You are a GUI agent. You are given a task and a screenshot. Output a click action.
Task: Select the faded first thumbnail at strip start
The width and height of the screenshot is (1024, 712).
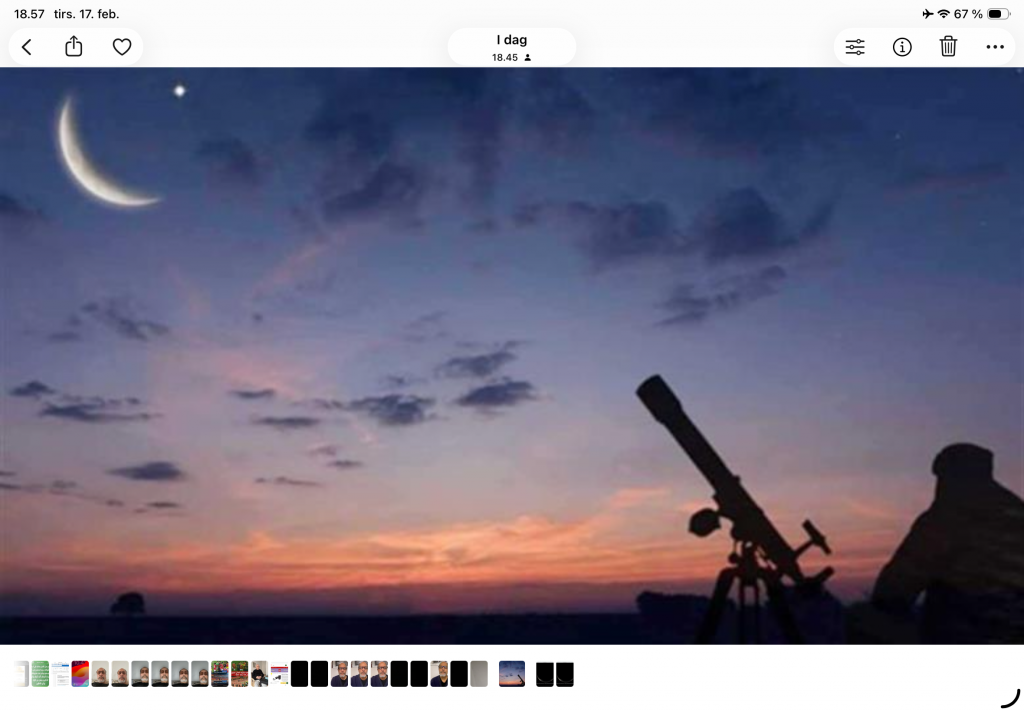coord(21,674)
